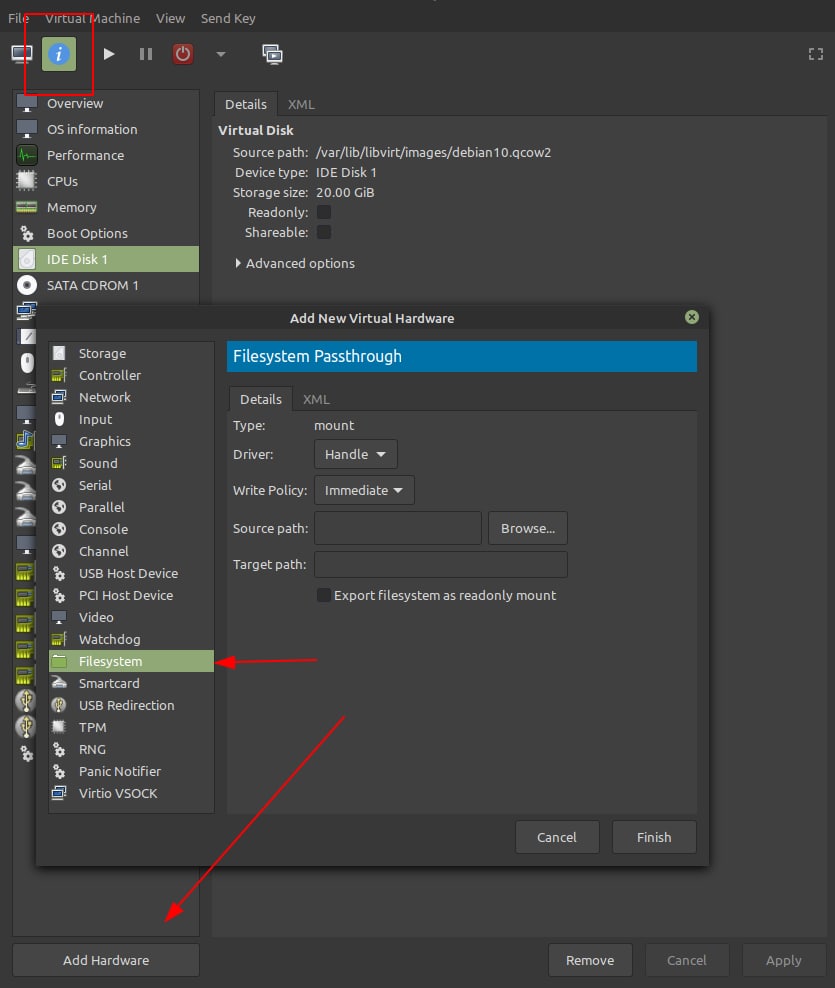The width and height of the screenshot is (835, 988).
Task: Click the Target path input field
Action: tap(441, 565)
